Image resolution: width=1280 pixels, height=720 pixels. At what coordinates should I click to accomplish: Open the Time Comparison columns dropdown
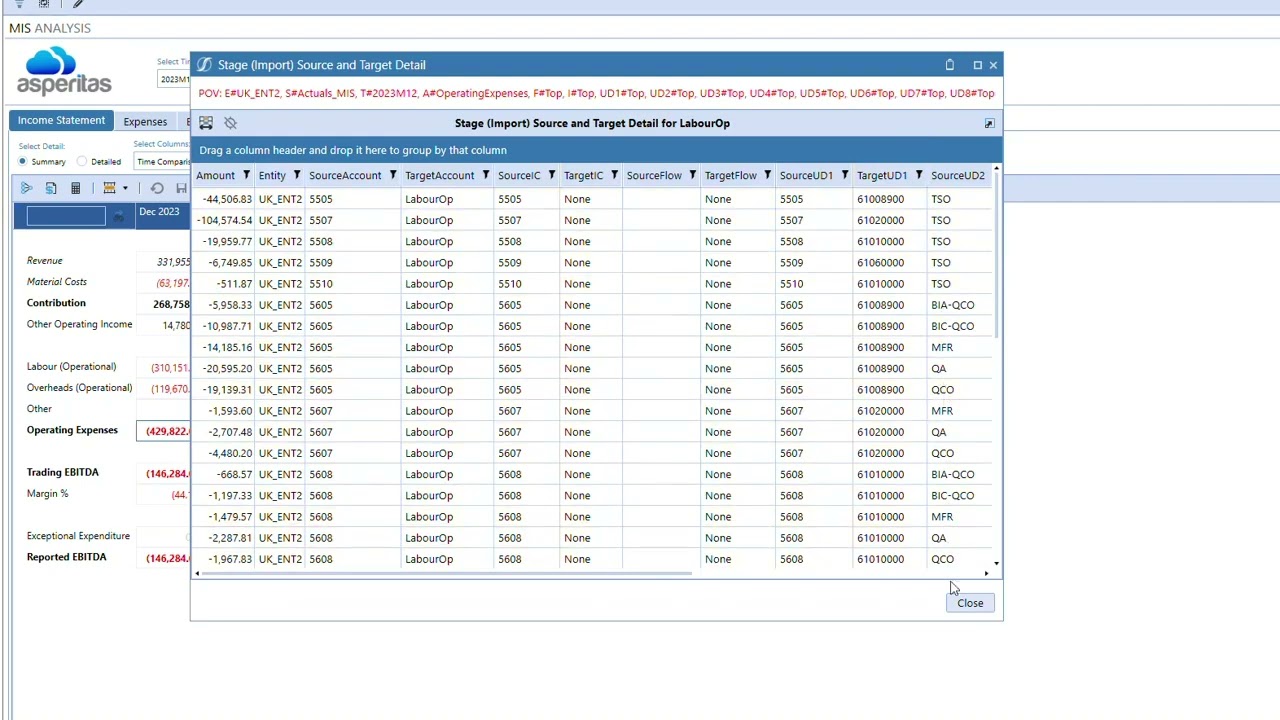[x=162, y=162]
